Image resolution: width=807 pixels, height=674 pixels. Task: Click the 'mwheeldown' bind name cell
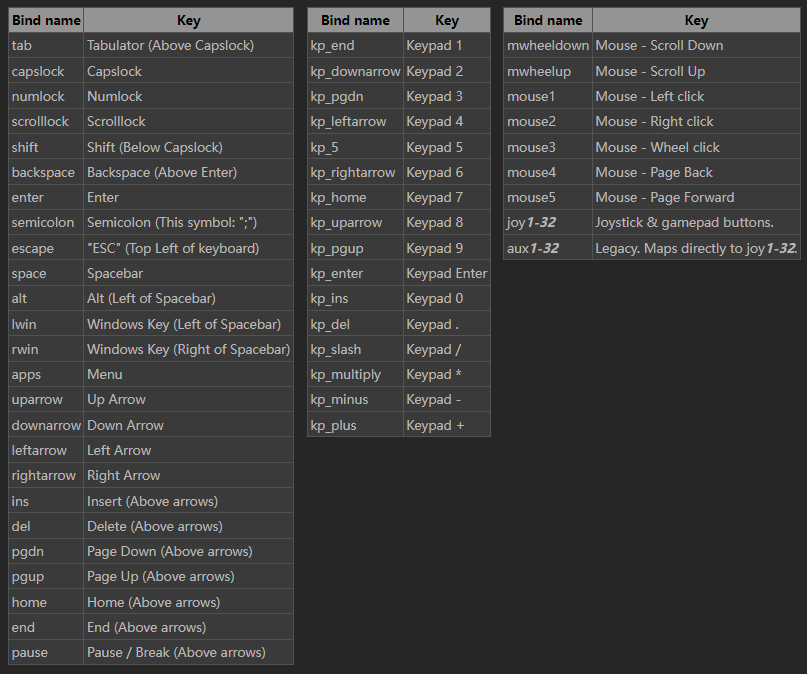tap(547, 45)
